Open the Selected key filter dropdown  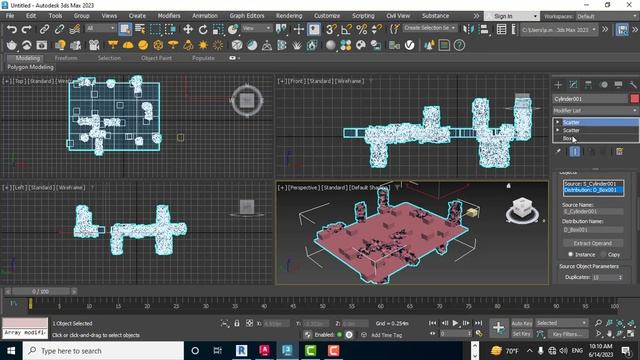point(561,323)
